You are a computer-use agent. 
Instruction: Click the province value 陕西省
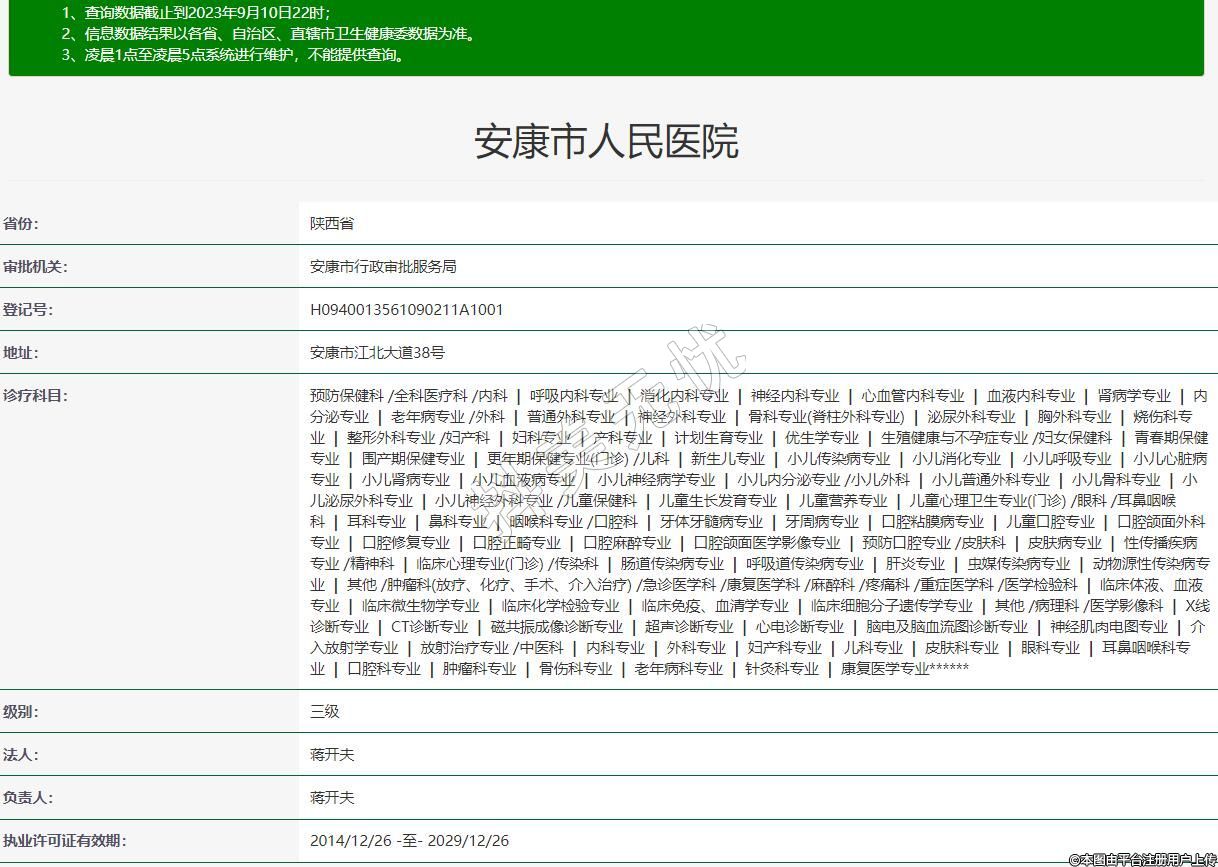click(x=332, y=224)
